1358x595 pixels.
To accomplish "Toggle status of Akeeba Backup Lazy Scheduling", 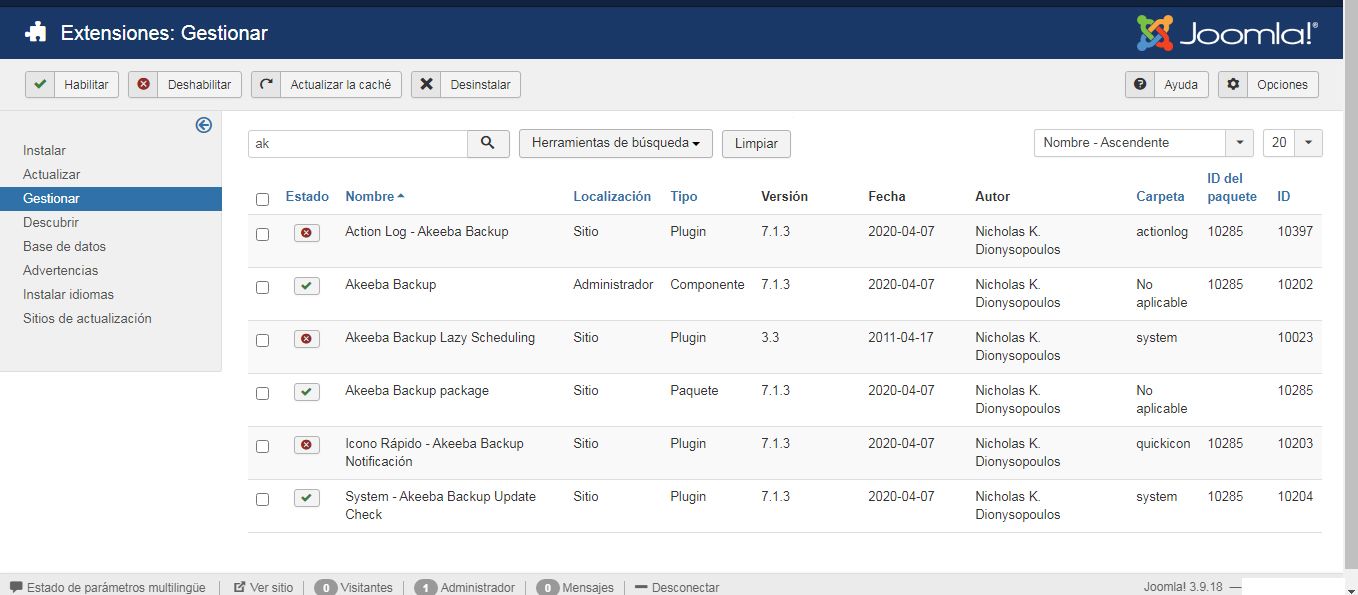I will click(306, 339).
